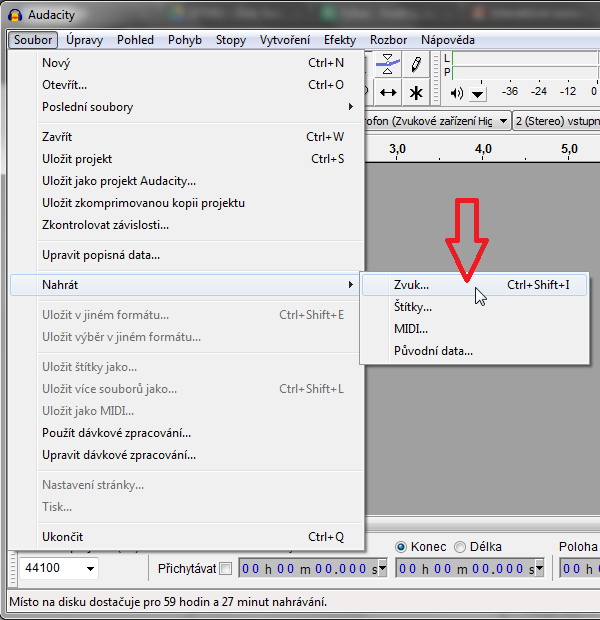Expand the Nahrát submenu
This screenshot has width=600, height=620.
coord(186,285)
